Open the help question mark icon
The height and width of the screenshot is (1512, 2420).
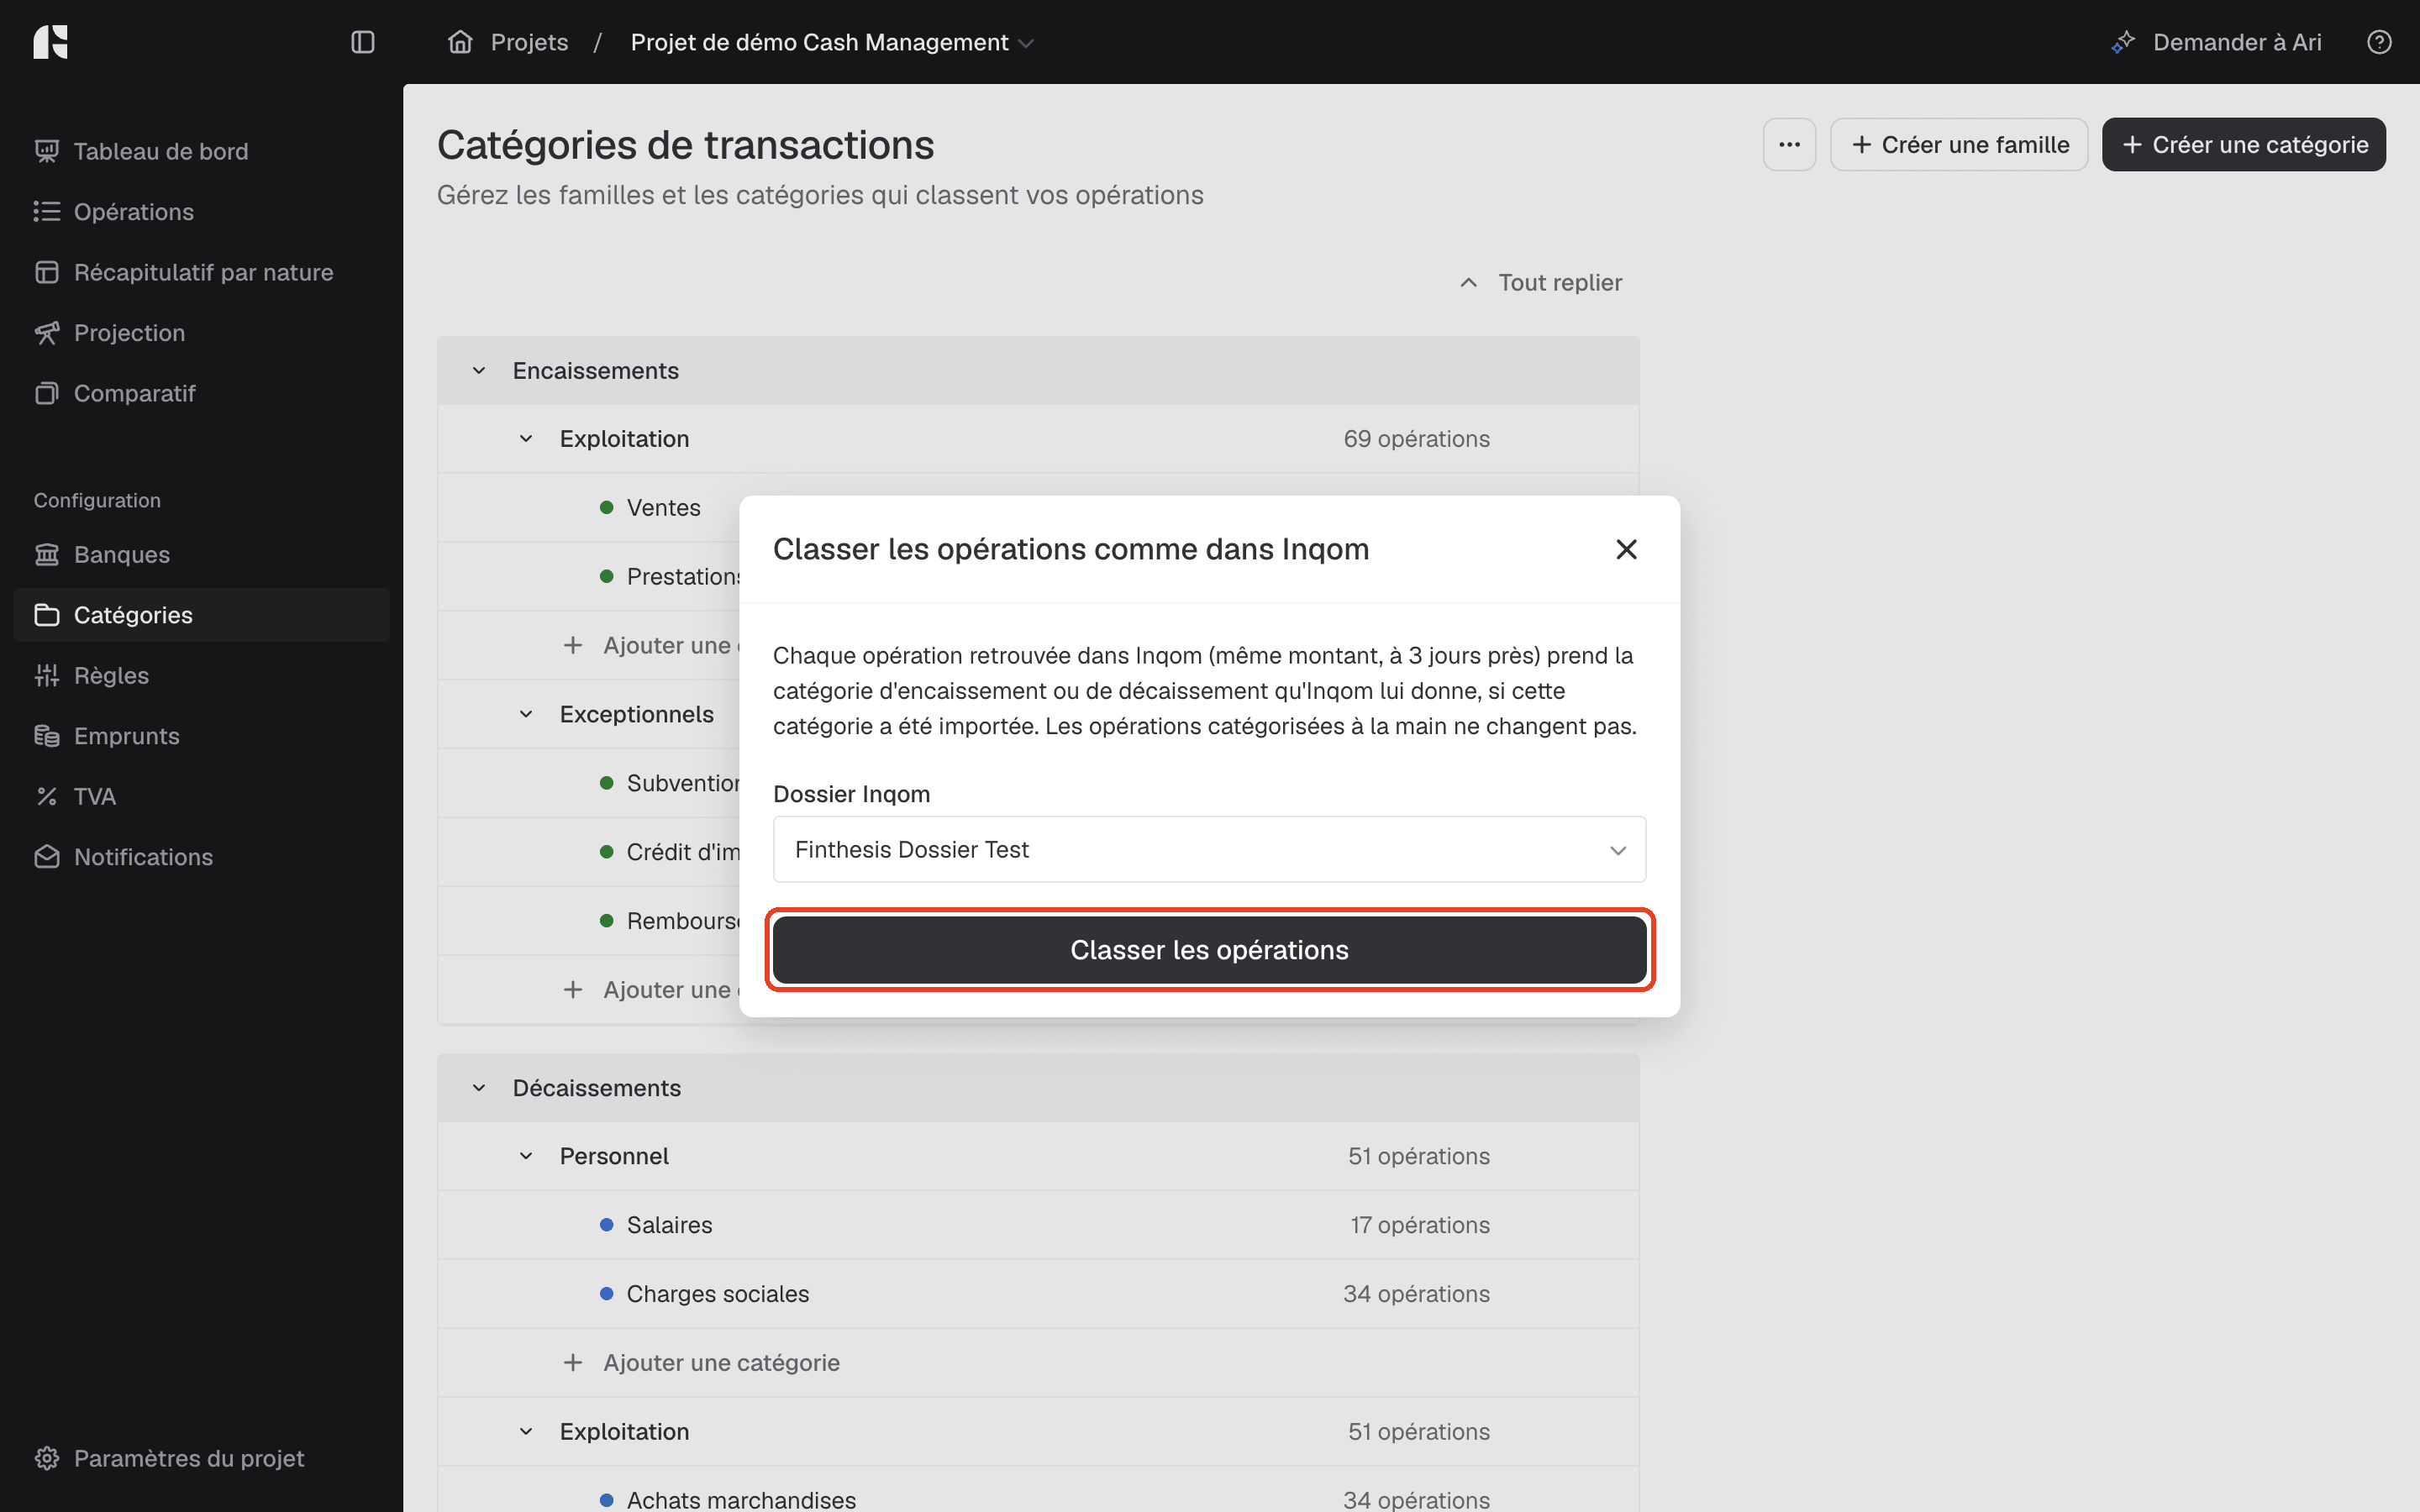[2379, 42]
